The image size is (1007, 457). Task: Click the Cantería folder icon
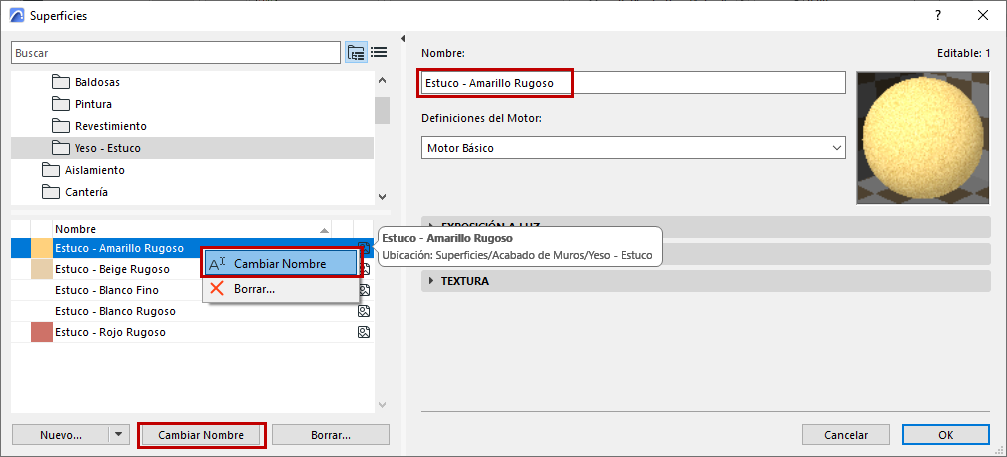(50, 192)
